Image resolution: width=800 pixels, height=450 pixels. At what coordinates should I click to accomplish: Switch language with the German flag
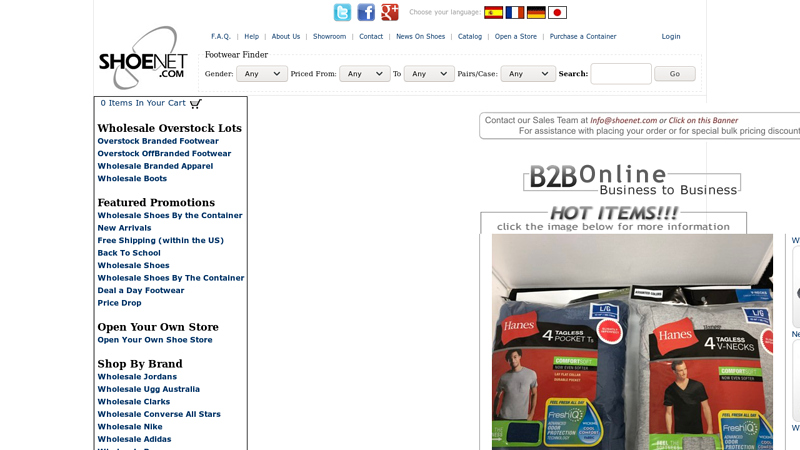pos(536,12)
